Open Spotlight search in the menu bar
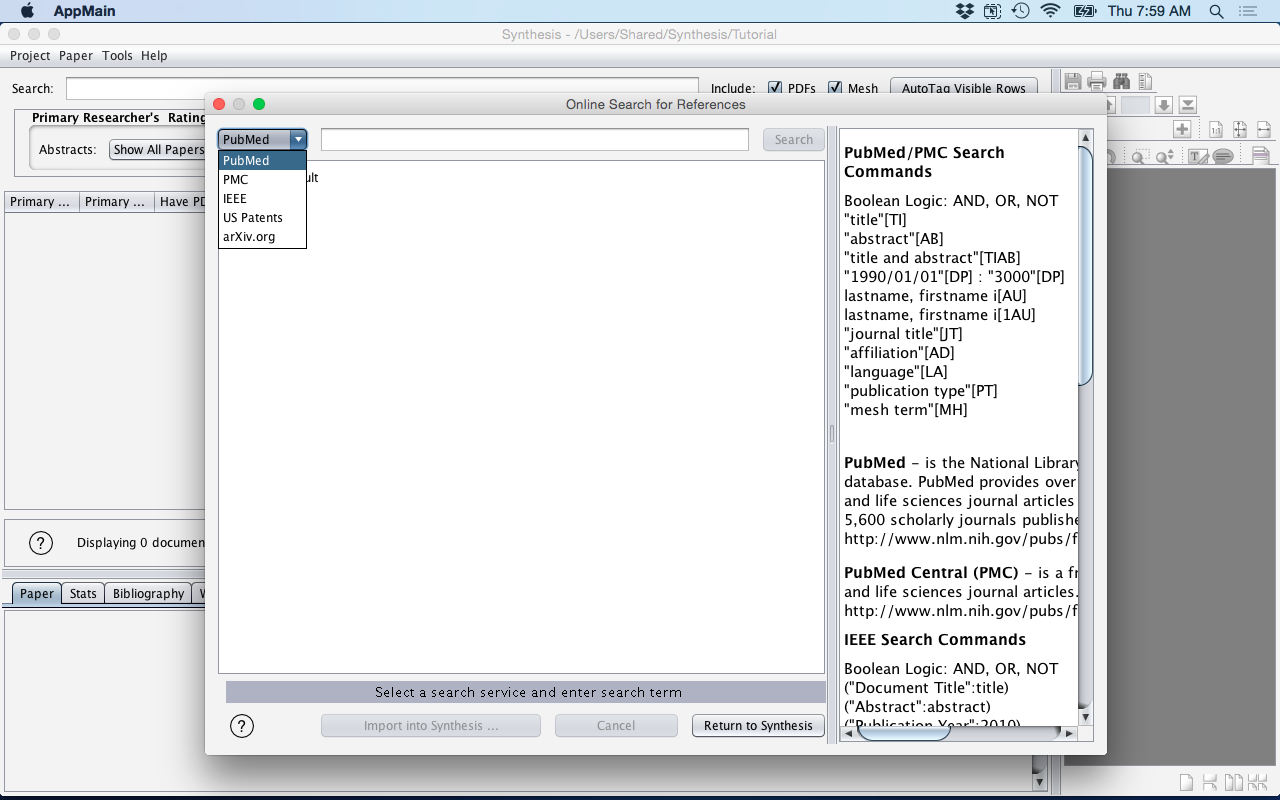 [1216, 11]
